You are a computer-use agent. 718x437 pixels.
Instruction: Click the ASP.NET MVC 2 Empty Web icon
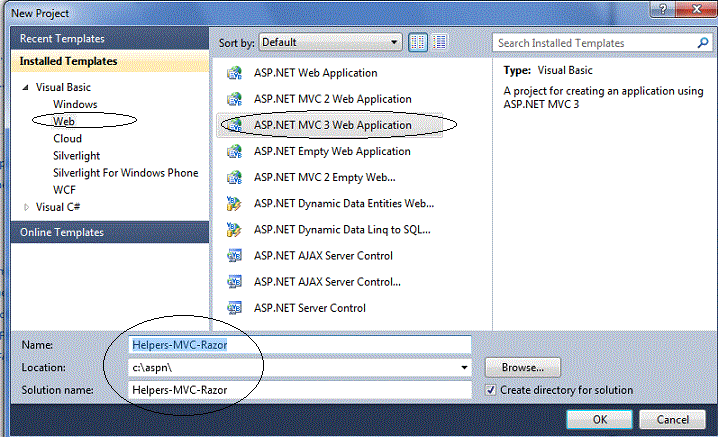tap(234, 177)
